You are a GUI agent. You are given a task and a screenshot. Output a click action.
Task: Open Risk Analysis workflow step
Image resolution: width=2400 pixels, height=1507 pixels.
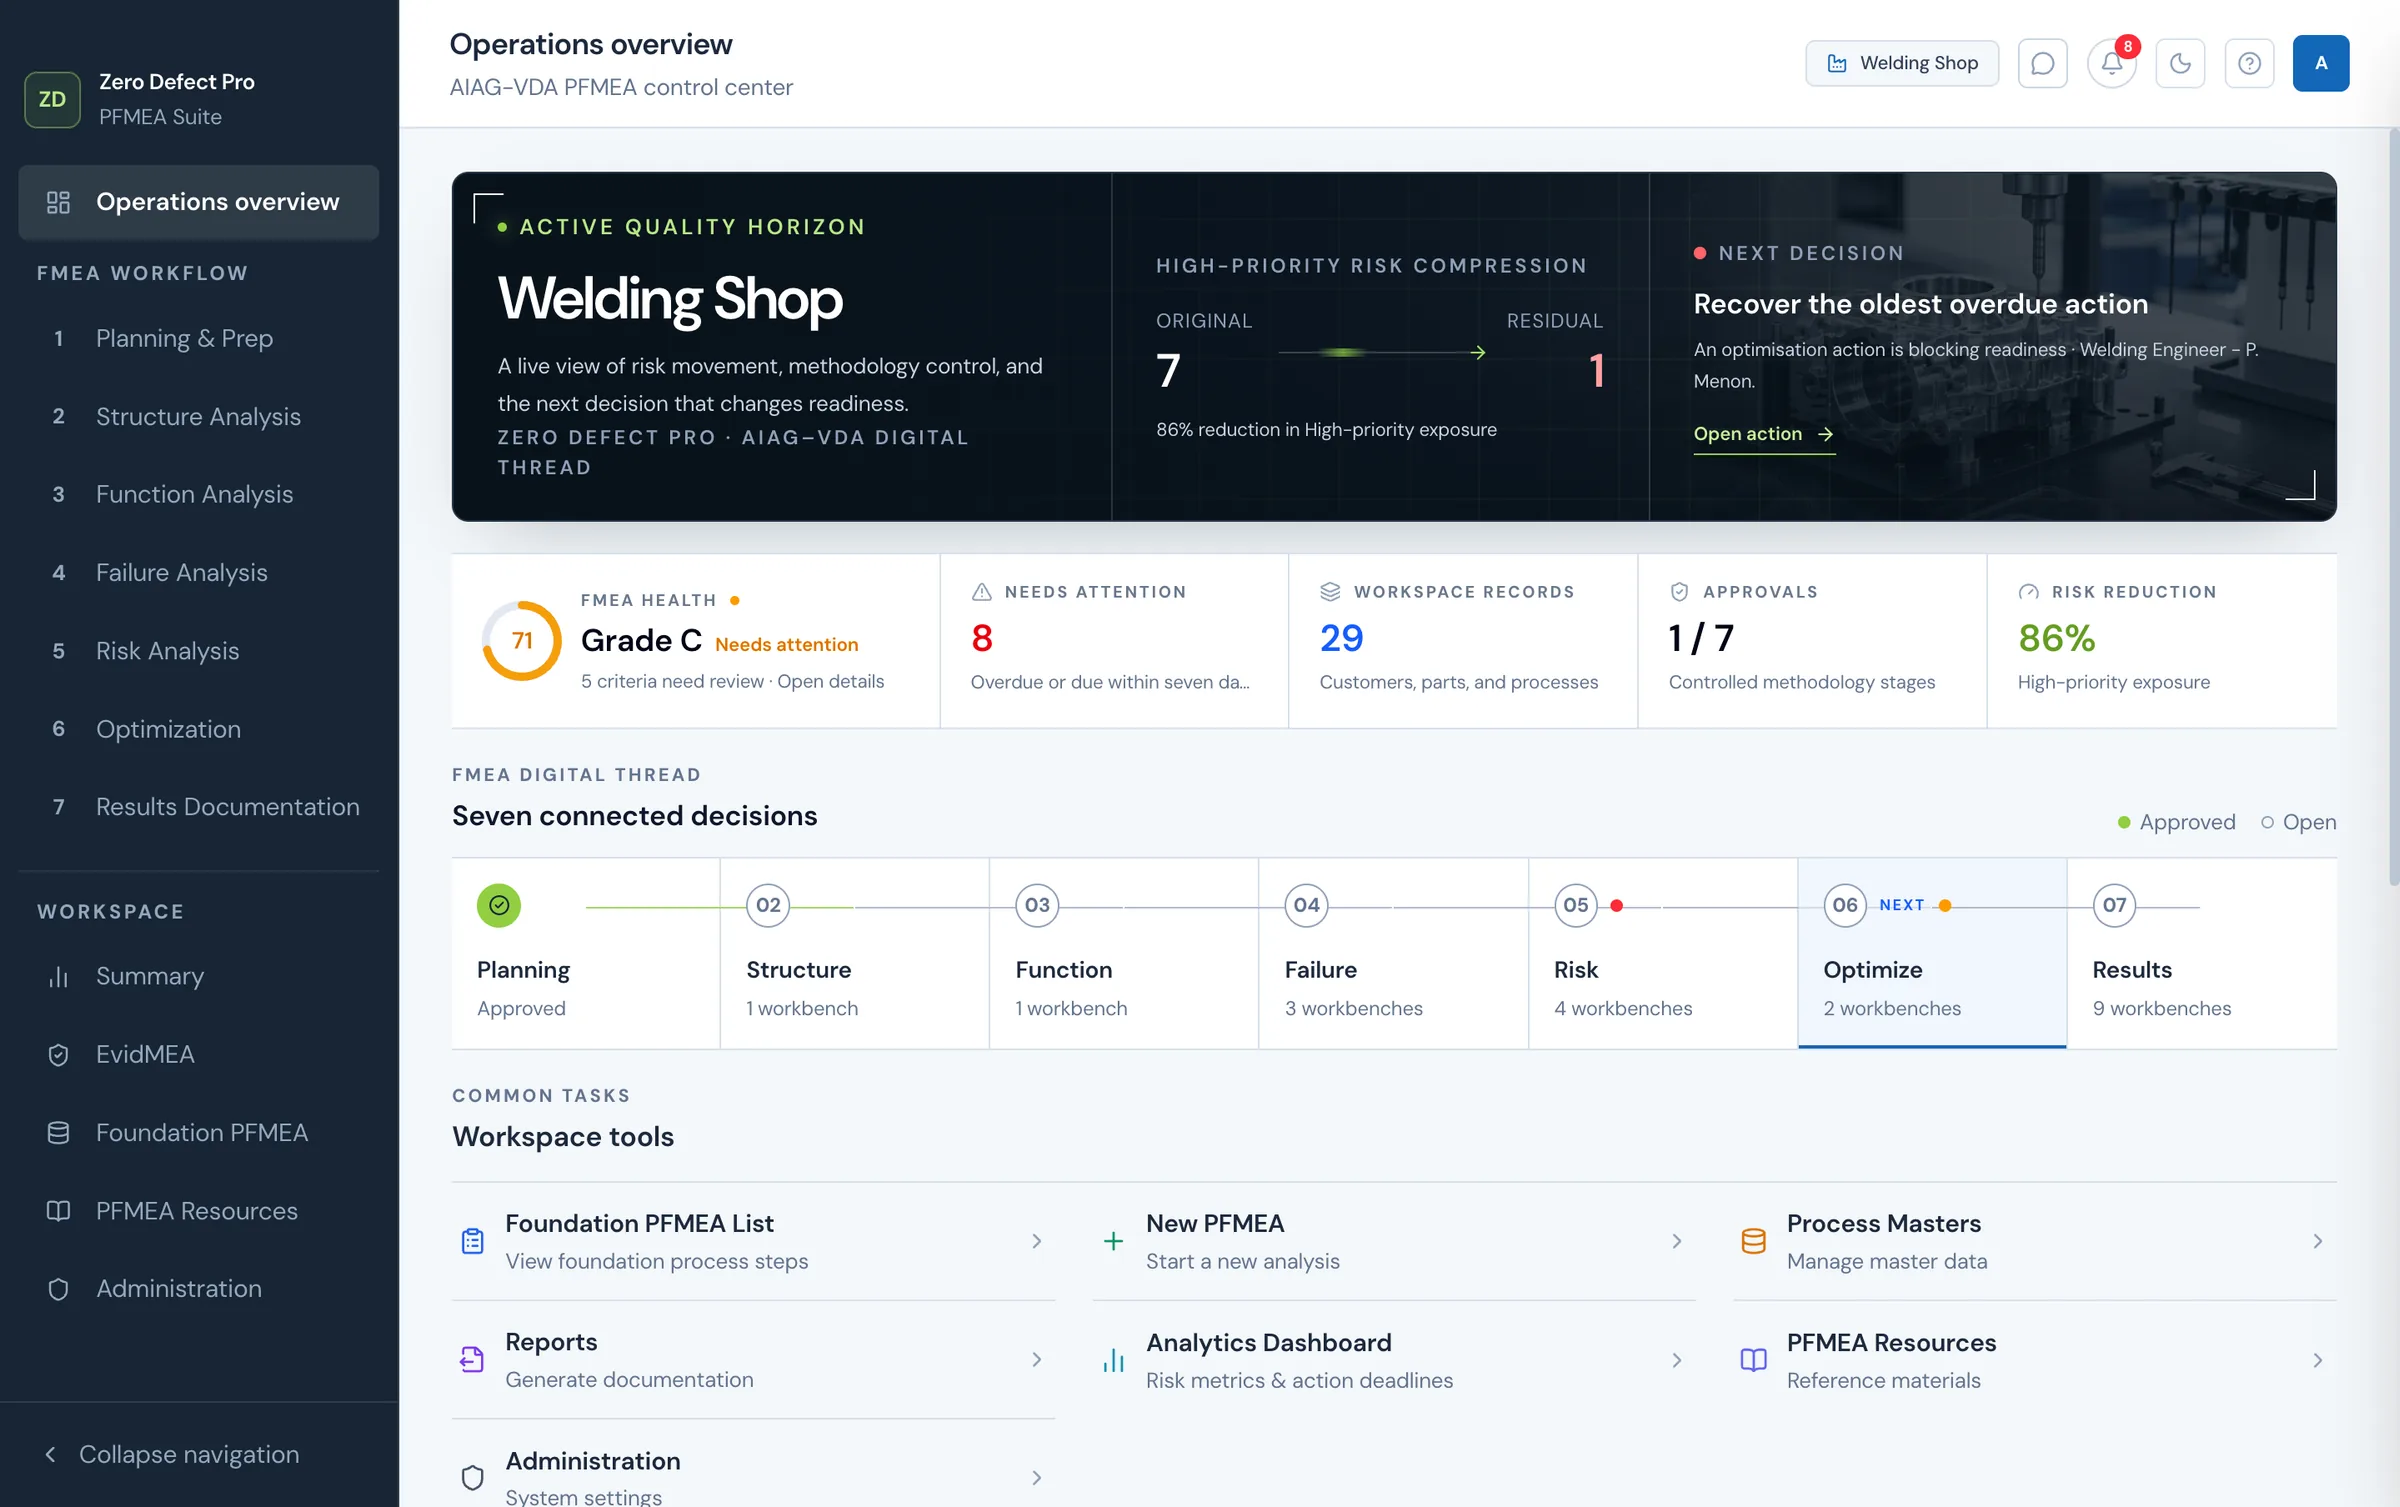(198, 651)
